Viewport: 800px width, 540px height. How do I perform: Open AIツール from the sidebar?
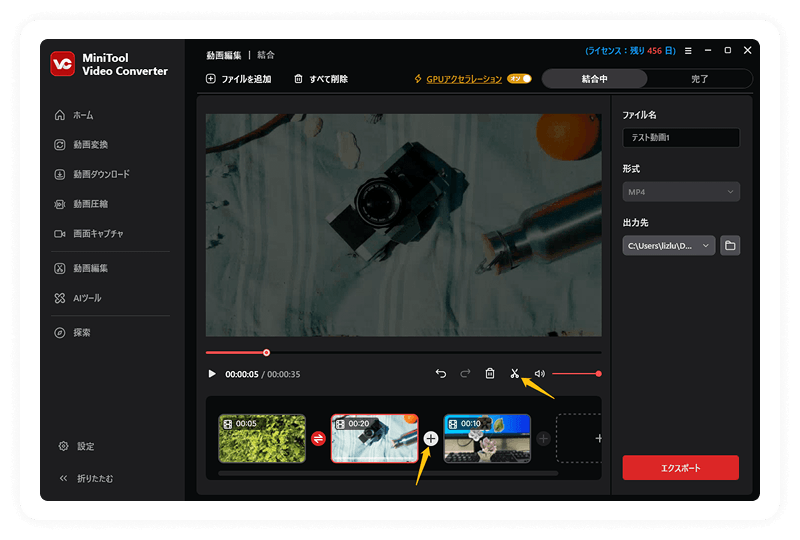78,298
